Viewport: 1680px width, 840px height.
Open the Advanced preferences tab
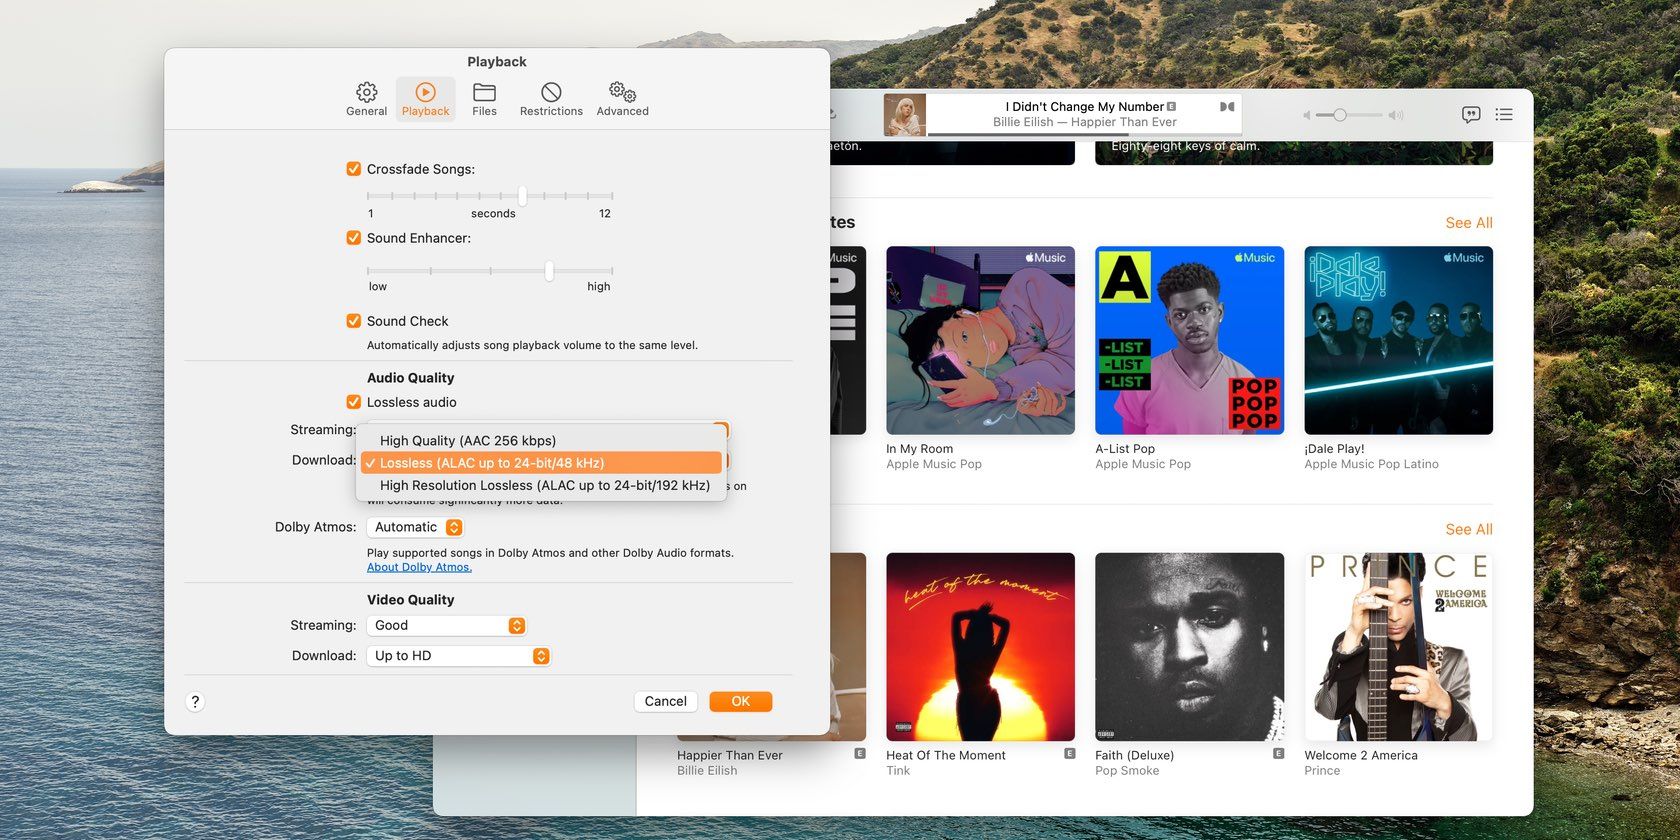point(622,99)
